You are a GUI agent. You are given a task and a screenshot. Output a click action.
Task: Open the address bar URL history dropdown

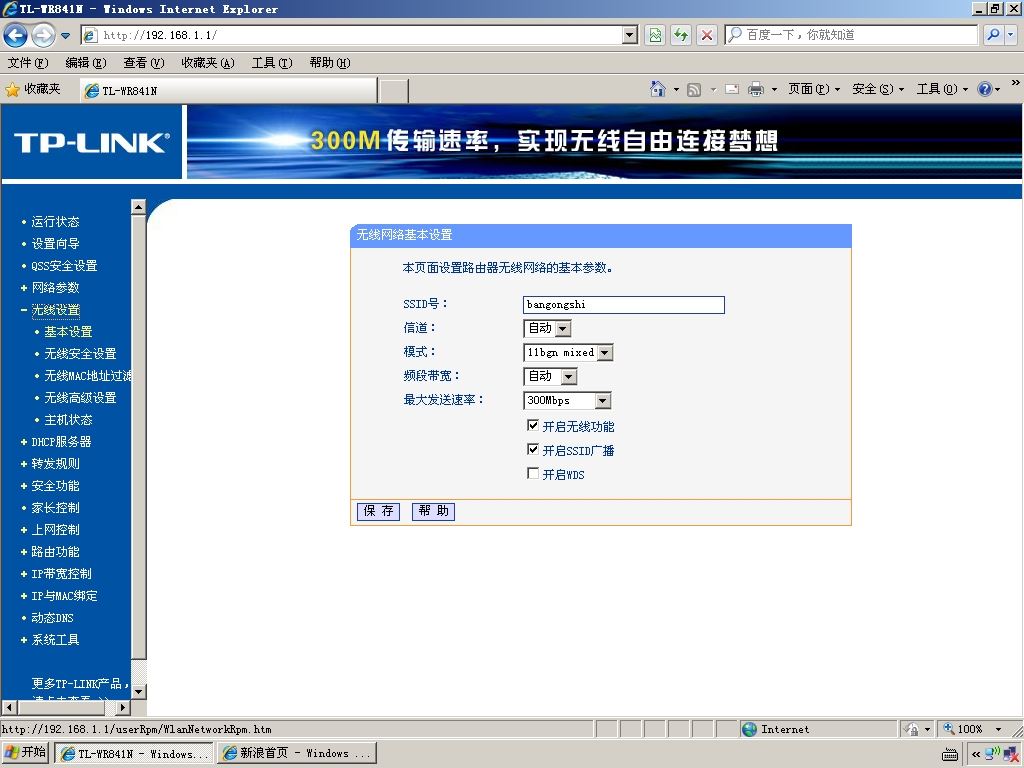coord(630,35)
